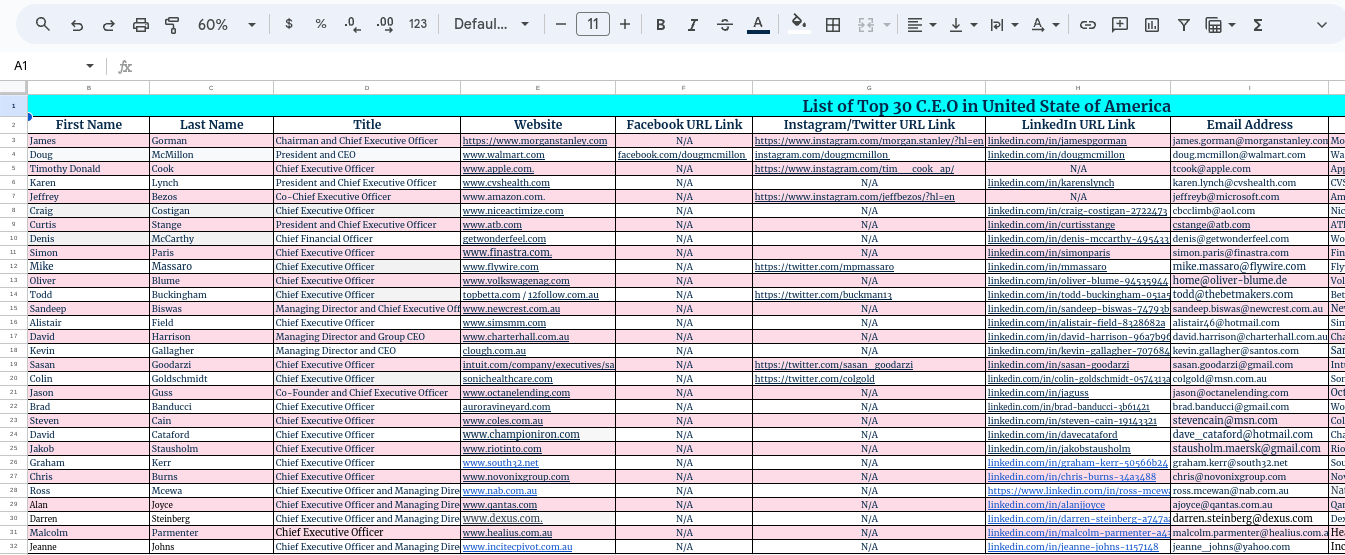The image size is (1345, 555).
Task: Select row header 10
Action: coord(14,239)
